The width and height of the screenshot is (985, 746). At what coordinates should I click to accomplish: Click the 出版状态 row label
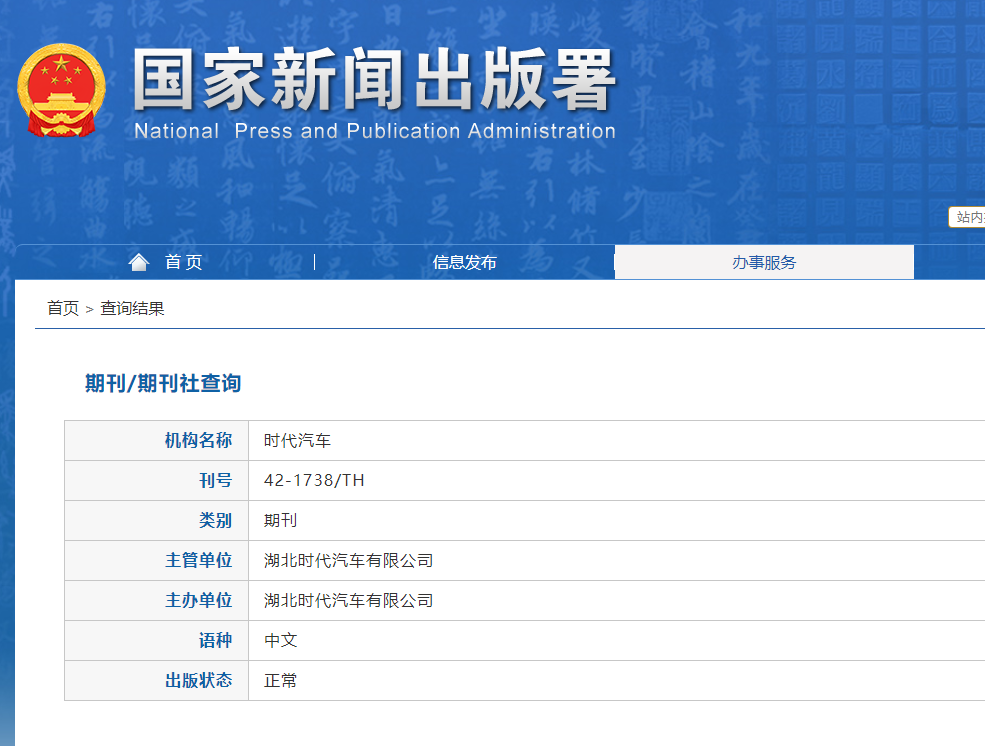(198, 680)
